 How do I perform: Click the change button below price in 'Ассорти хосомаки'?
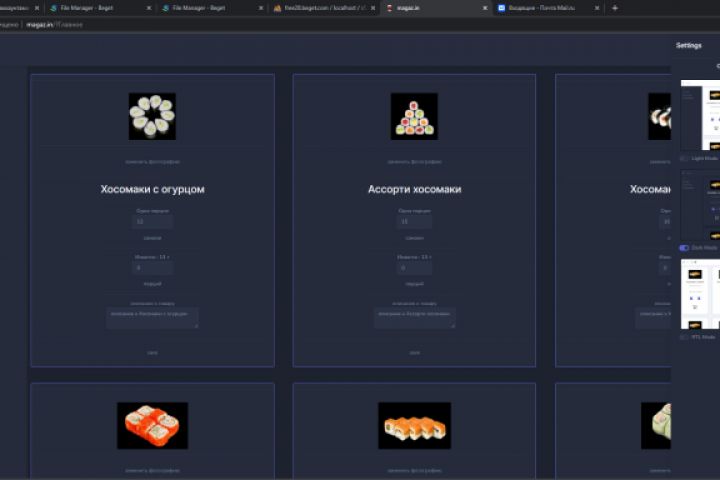click(415, 238)
